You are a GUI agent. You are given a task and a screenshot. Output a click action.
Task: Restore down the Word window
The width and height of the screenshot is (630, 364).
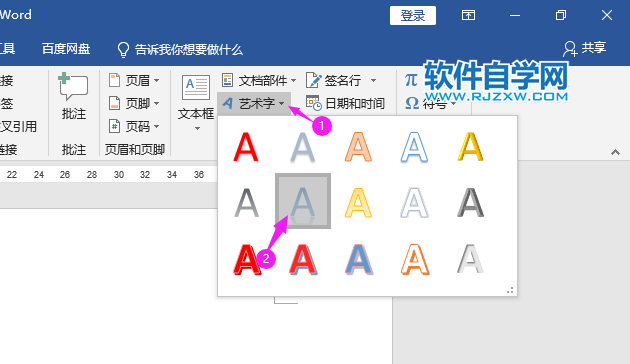[561, 15]
